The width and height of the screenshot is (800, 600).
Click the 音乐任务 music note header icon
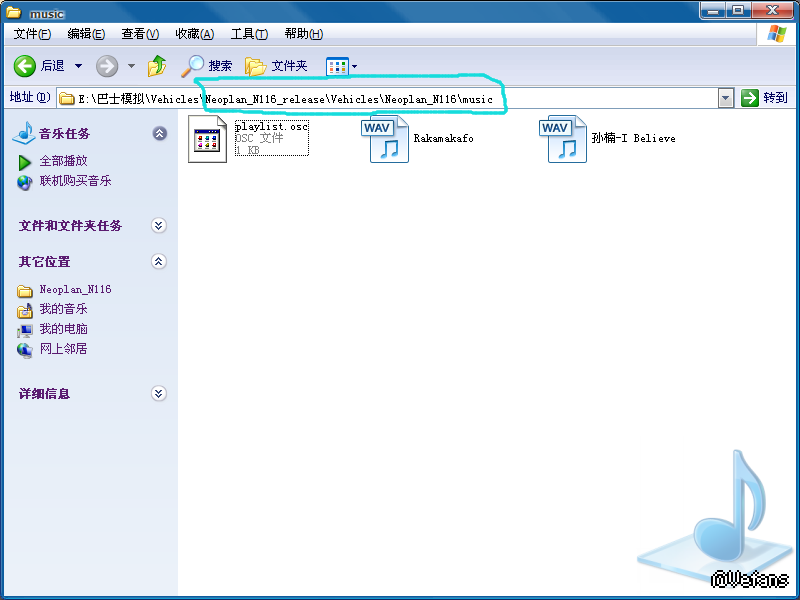coord(23,133)
